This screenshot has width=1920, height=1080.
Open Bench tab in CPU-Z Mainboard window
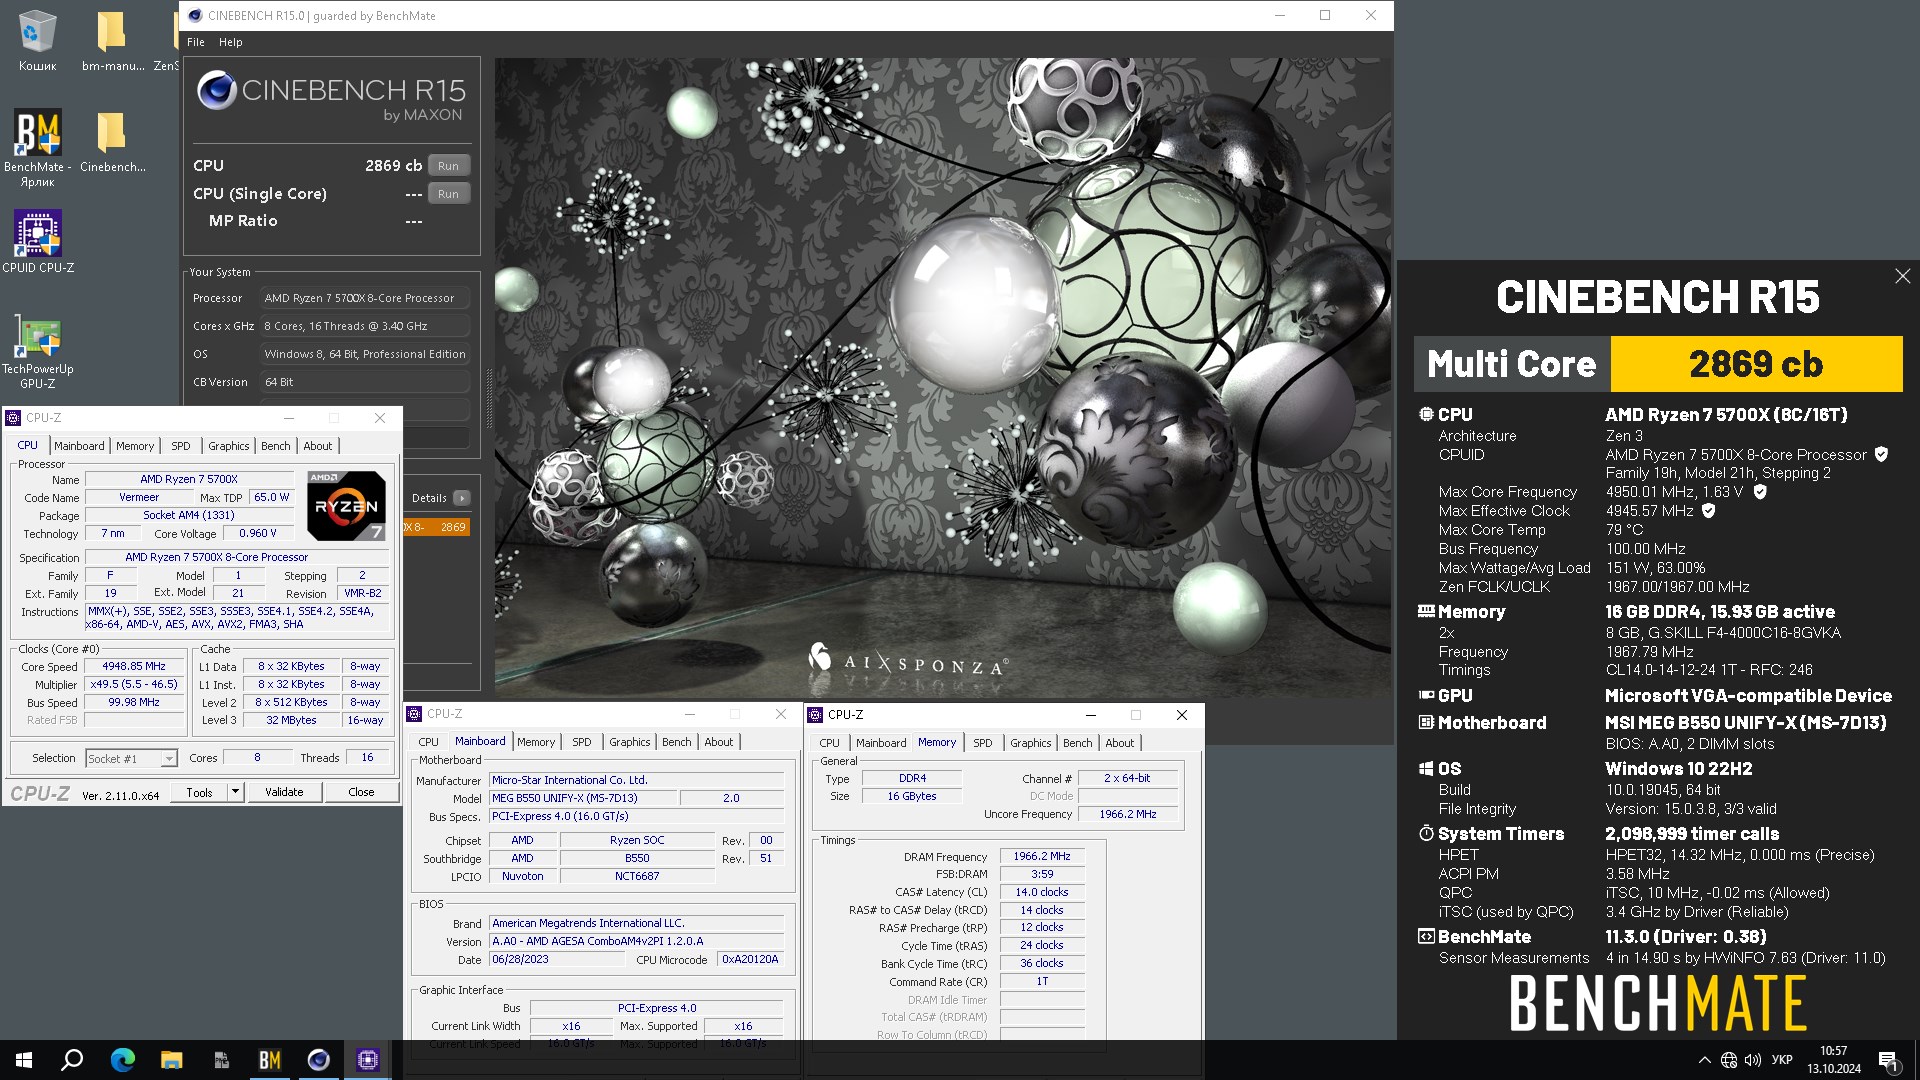coord(677,742)
